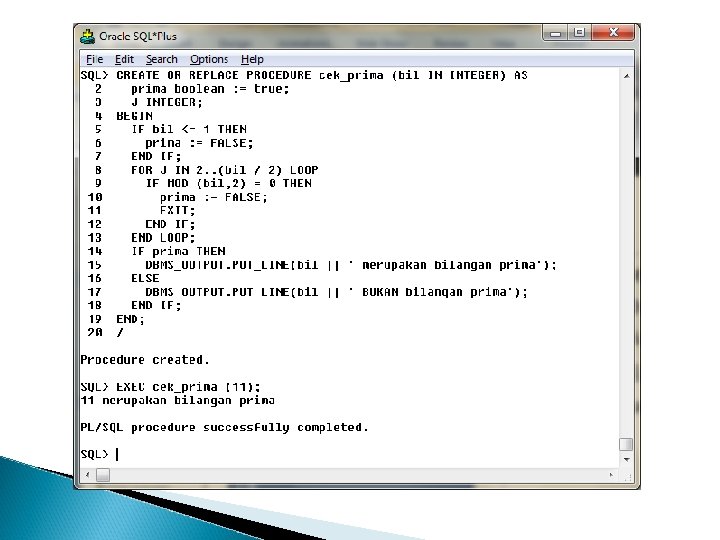Viewport: 720px width, 540px height.
Task: Click the 'END;' statement on line 19
Action: [x=130, y=319]
